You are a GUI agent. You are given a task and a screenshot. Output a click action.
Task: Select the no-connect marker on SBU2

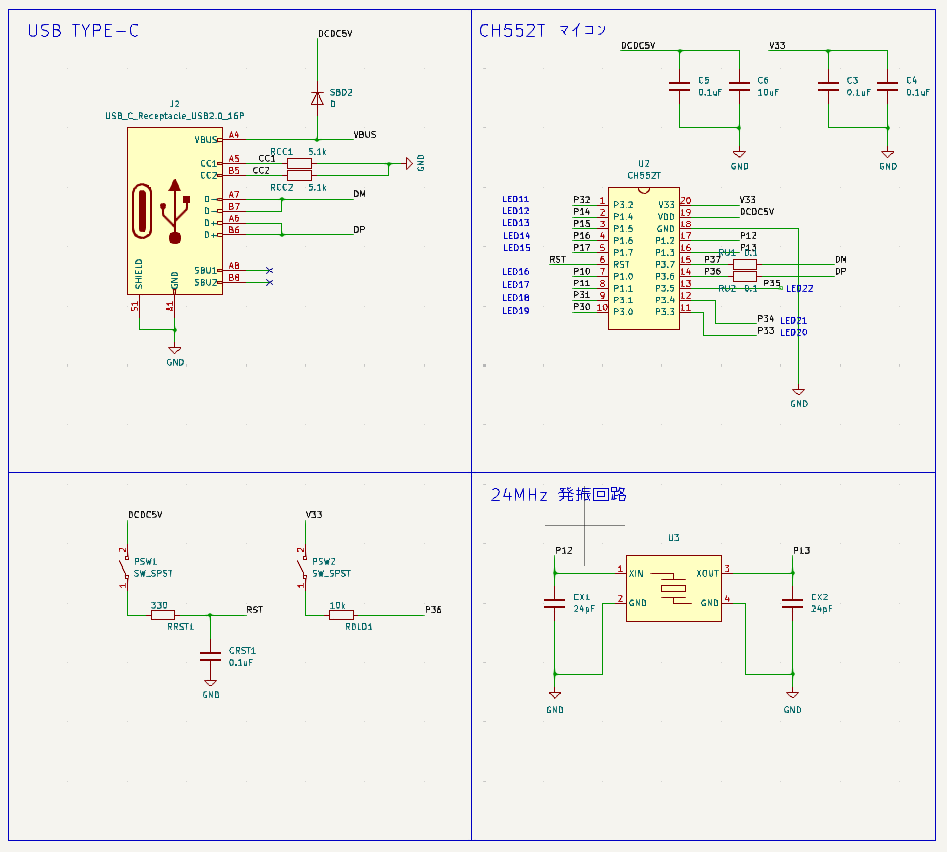(x=269, y=282)
